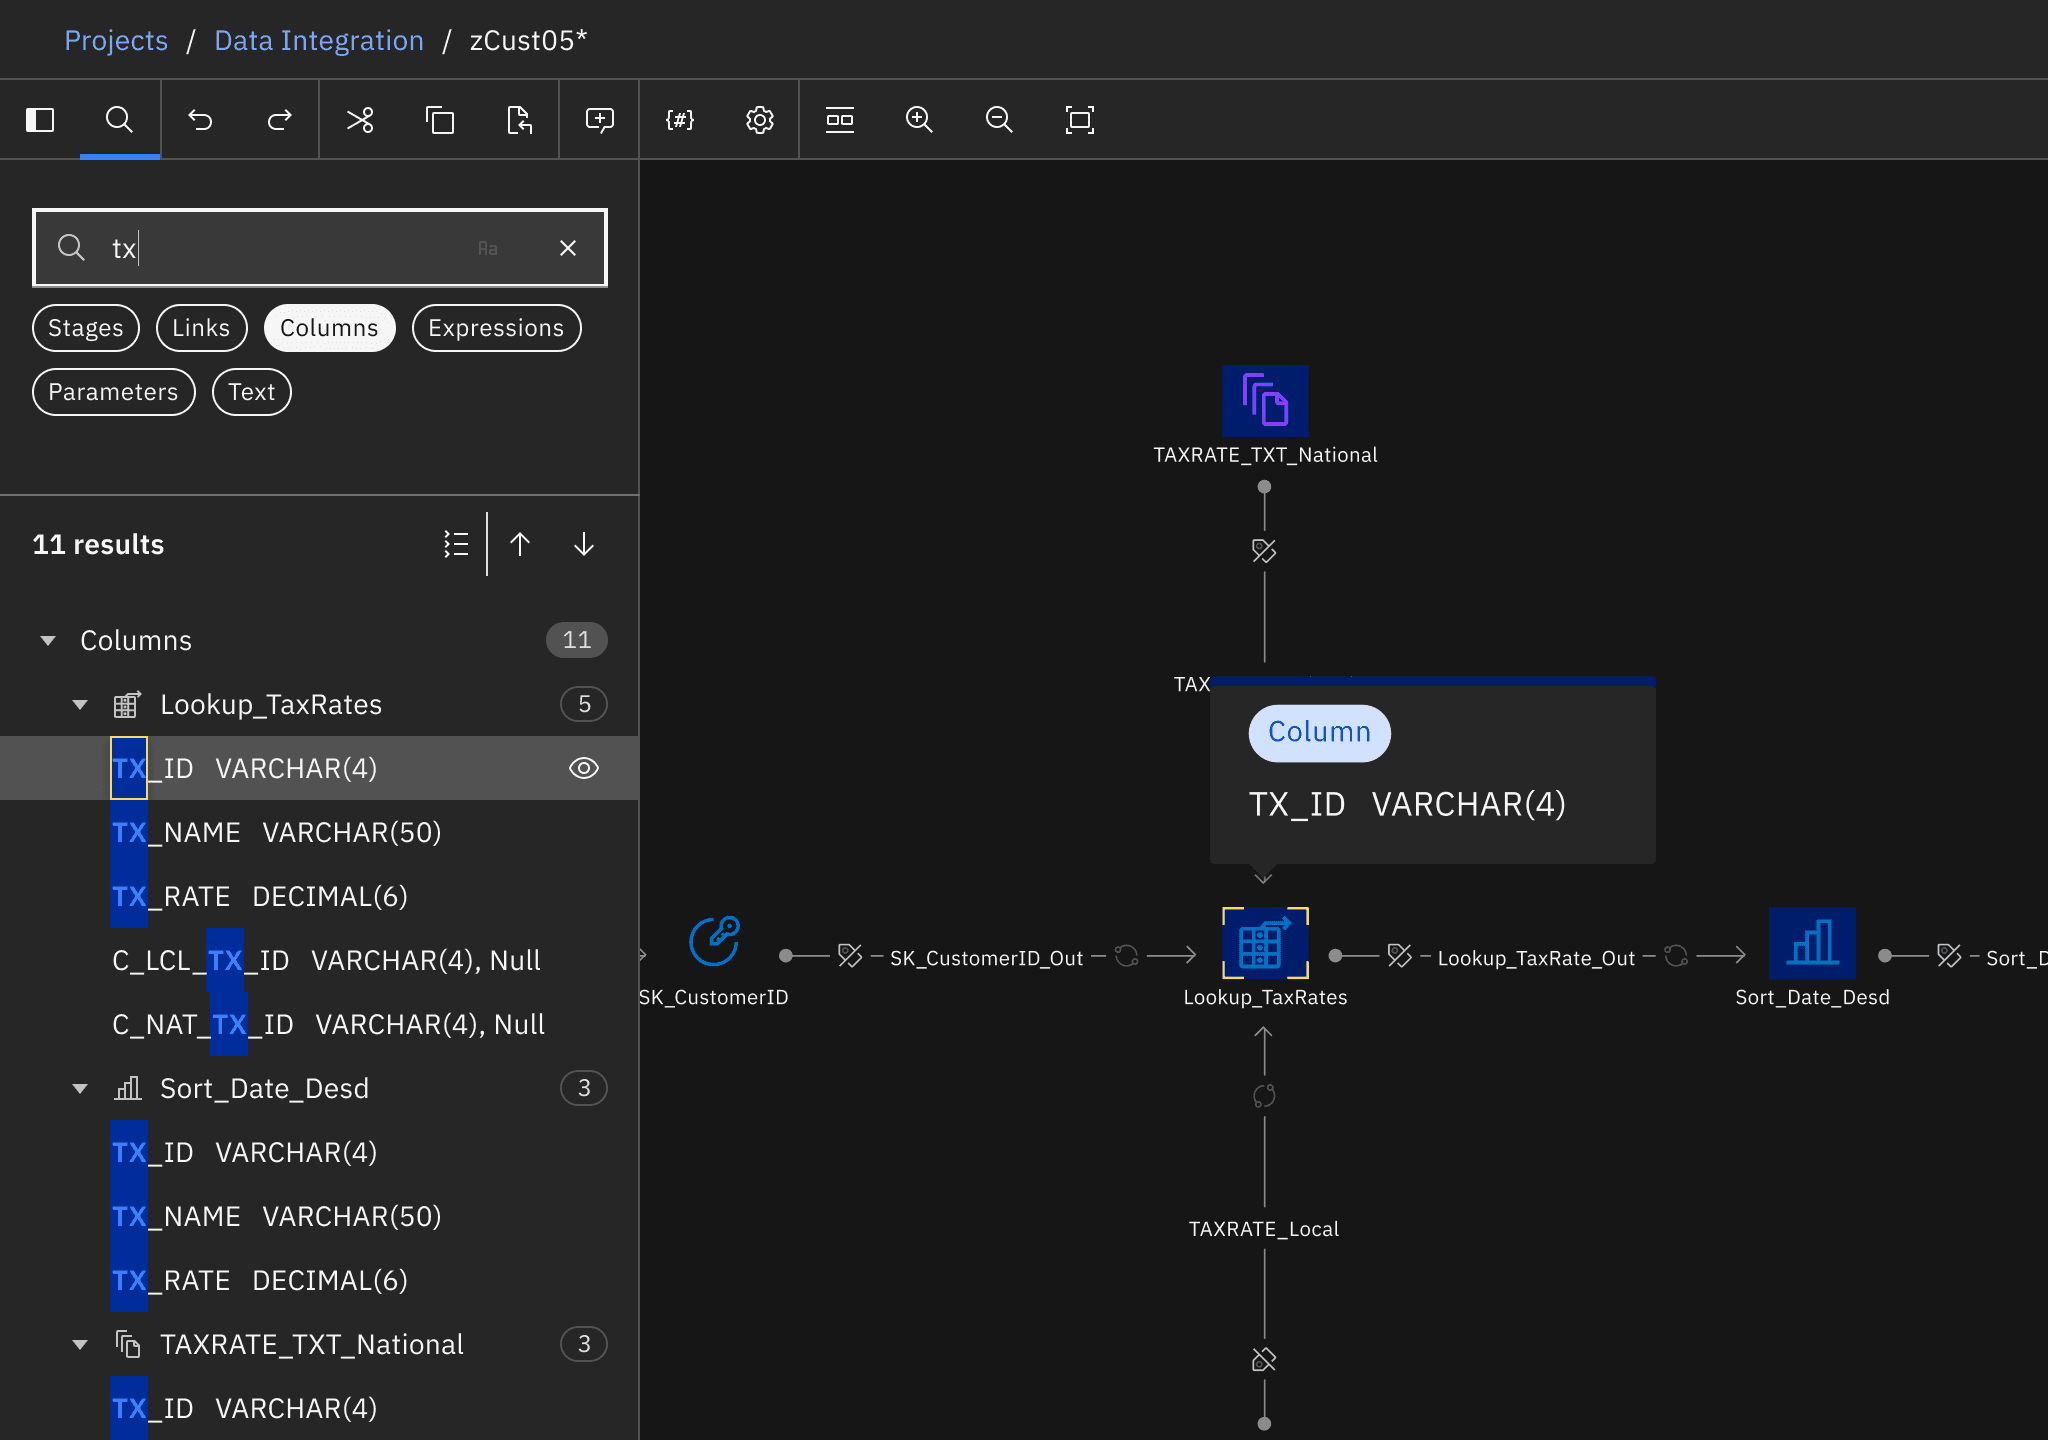2048x1440 pixels.
Task: Jump to next search result arrow
Action: [x=584, y=544]
